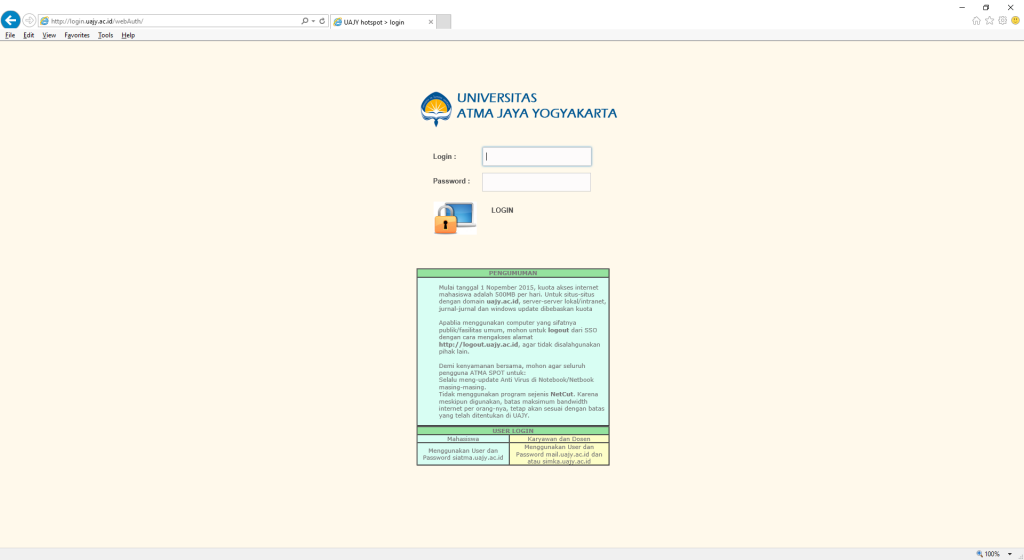Open the Help menu

[128, 35]
